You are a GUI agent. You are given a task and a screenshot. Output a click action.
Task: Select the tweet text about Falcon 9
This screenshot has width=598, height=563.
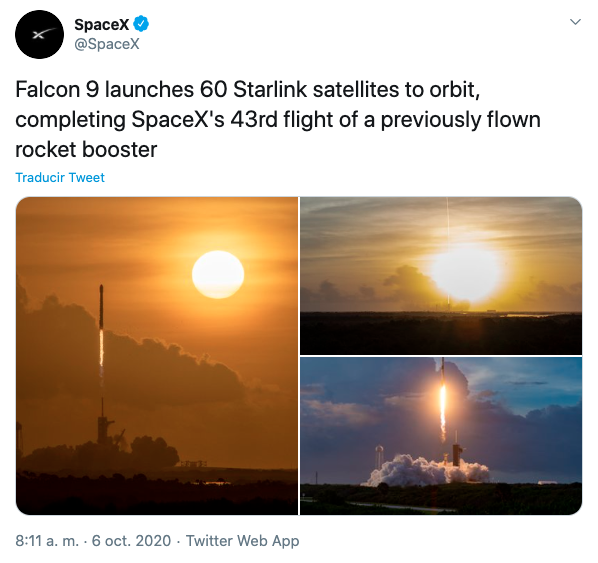click(278, 119)
